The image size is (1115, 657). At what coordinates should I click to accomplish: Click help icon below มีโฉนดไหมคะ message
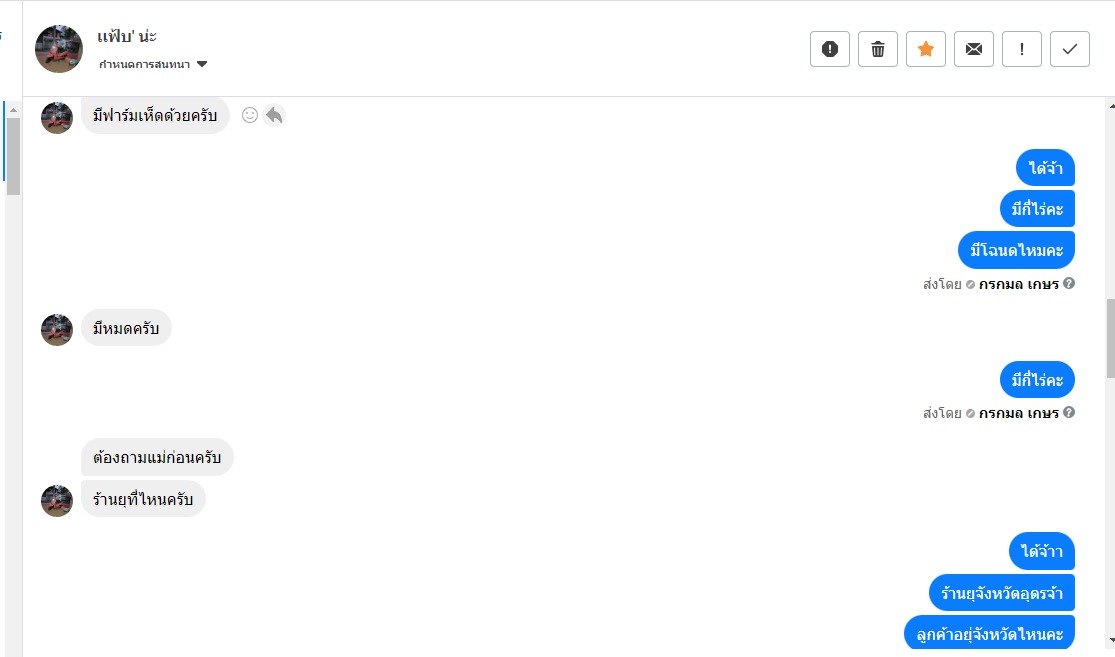click(1069, 284)
